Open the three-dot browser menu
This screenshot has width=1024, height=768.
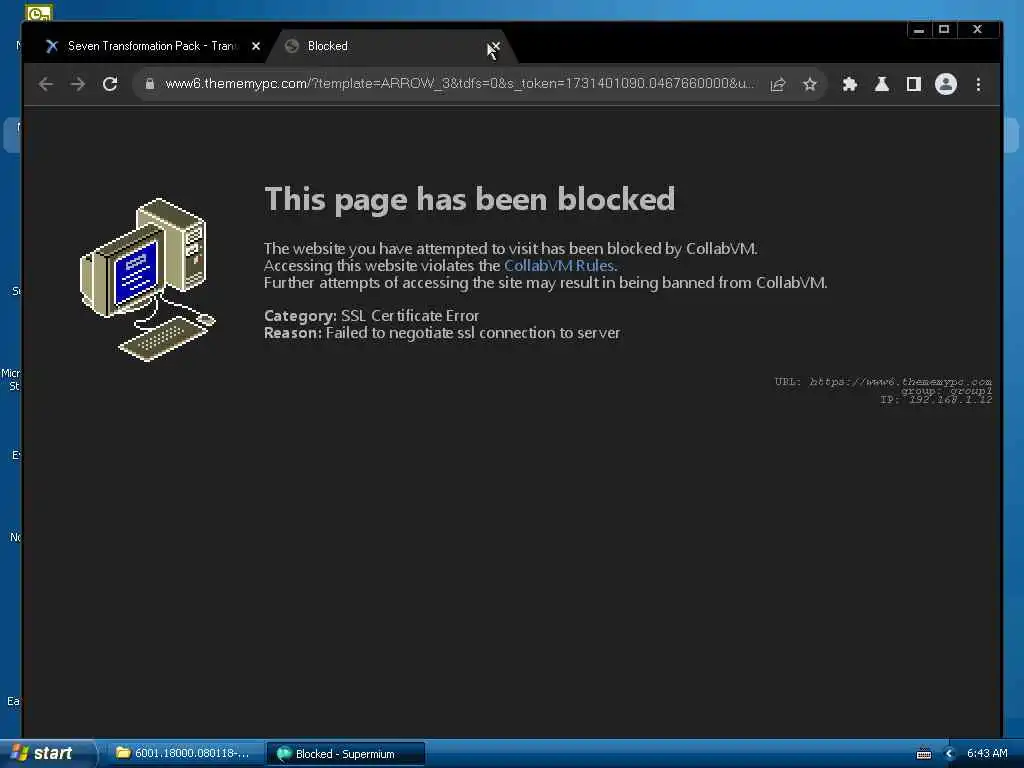(978, 84)
